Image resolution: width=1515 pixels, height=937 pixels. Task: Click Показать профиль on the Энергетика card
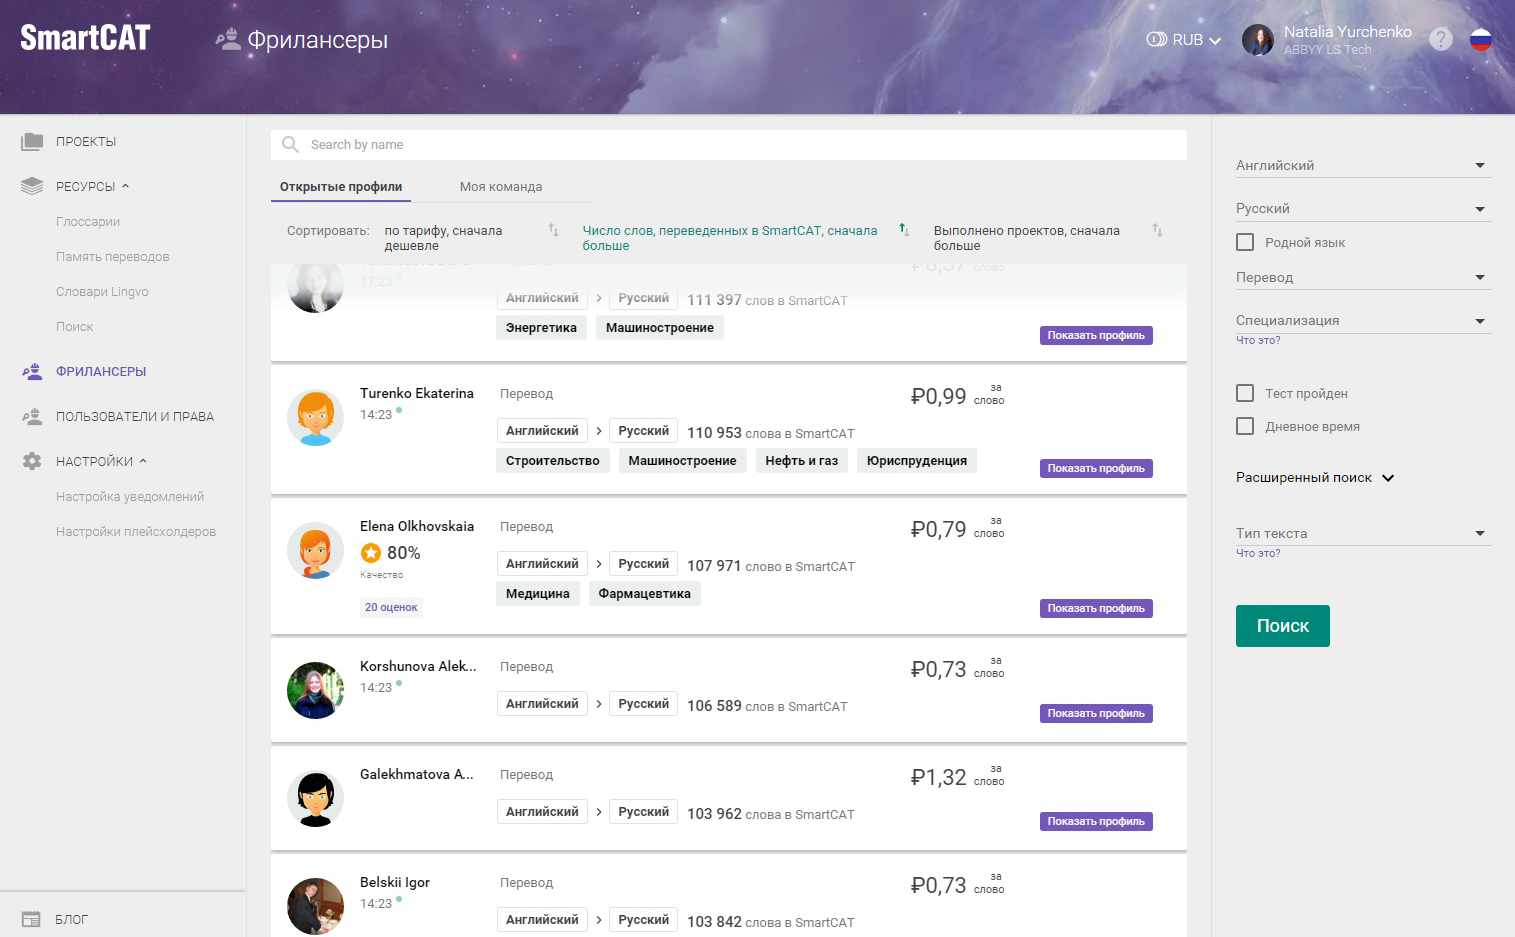[x=1096, y=335]
